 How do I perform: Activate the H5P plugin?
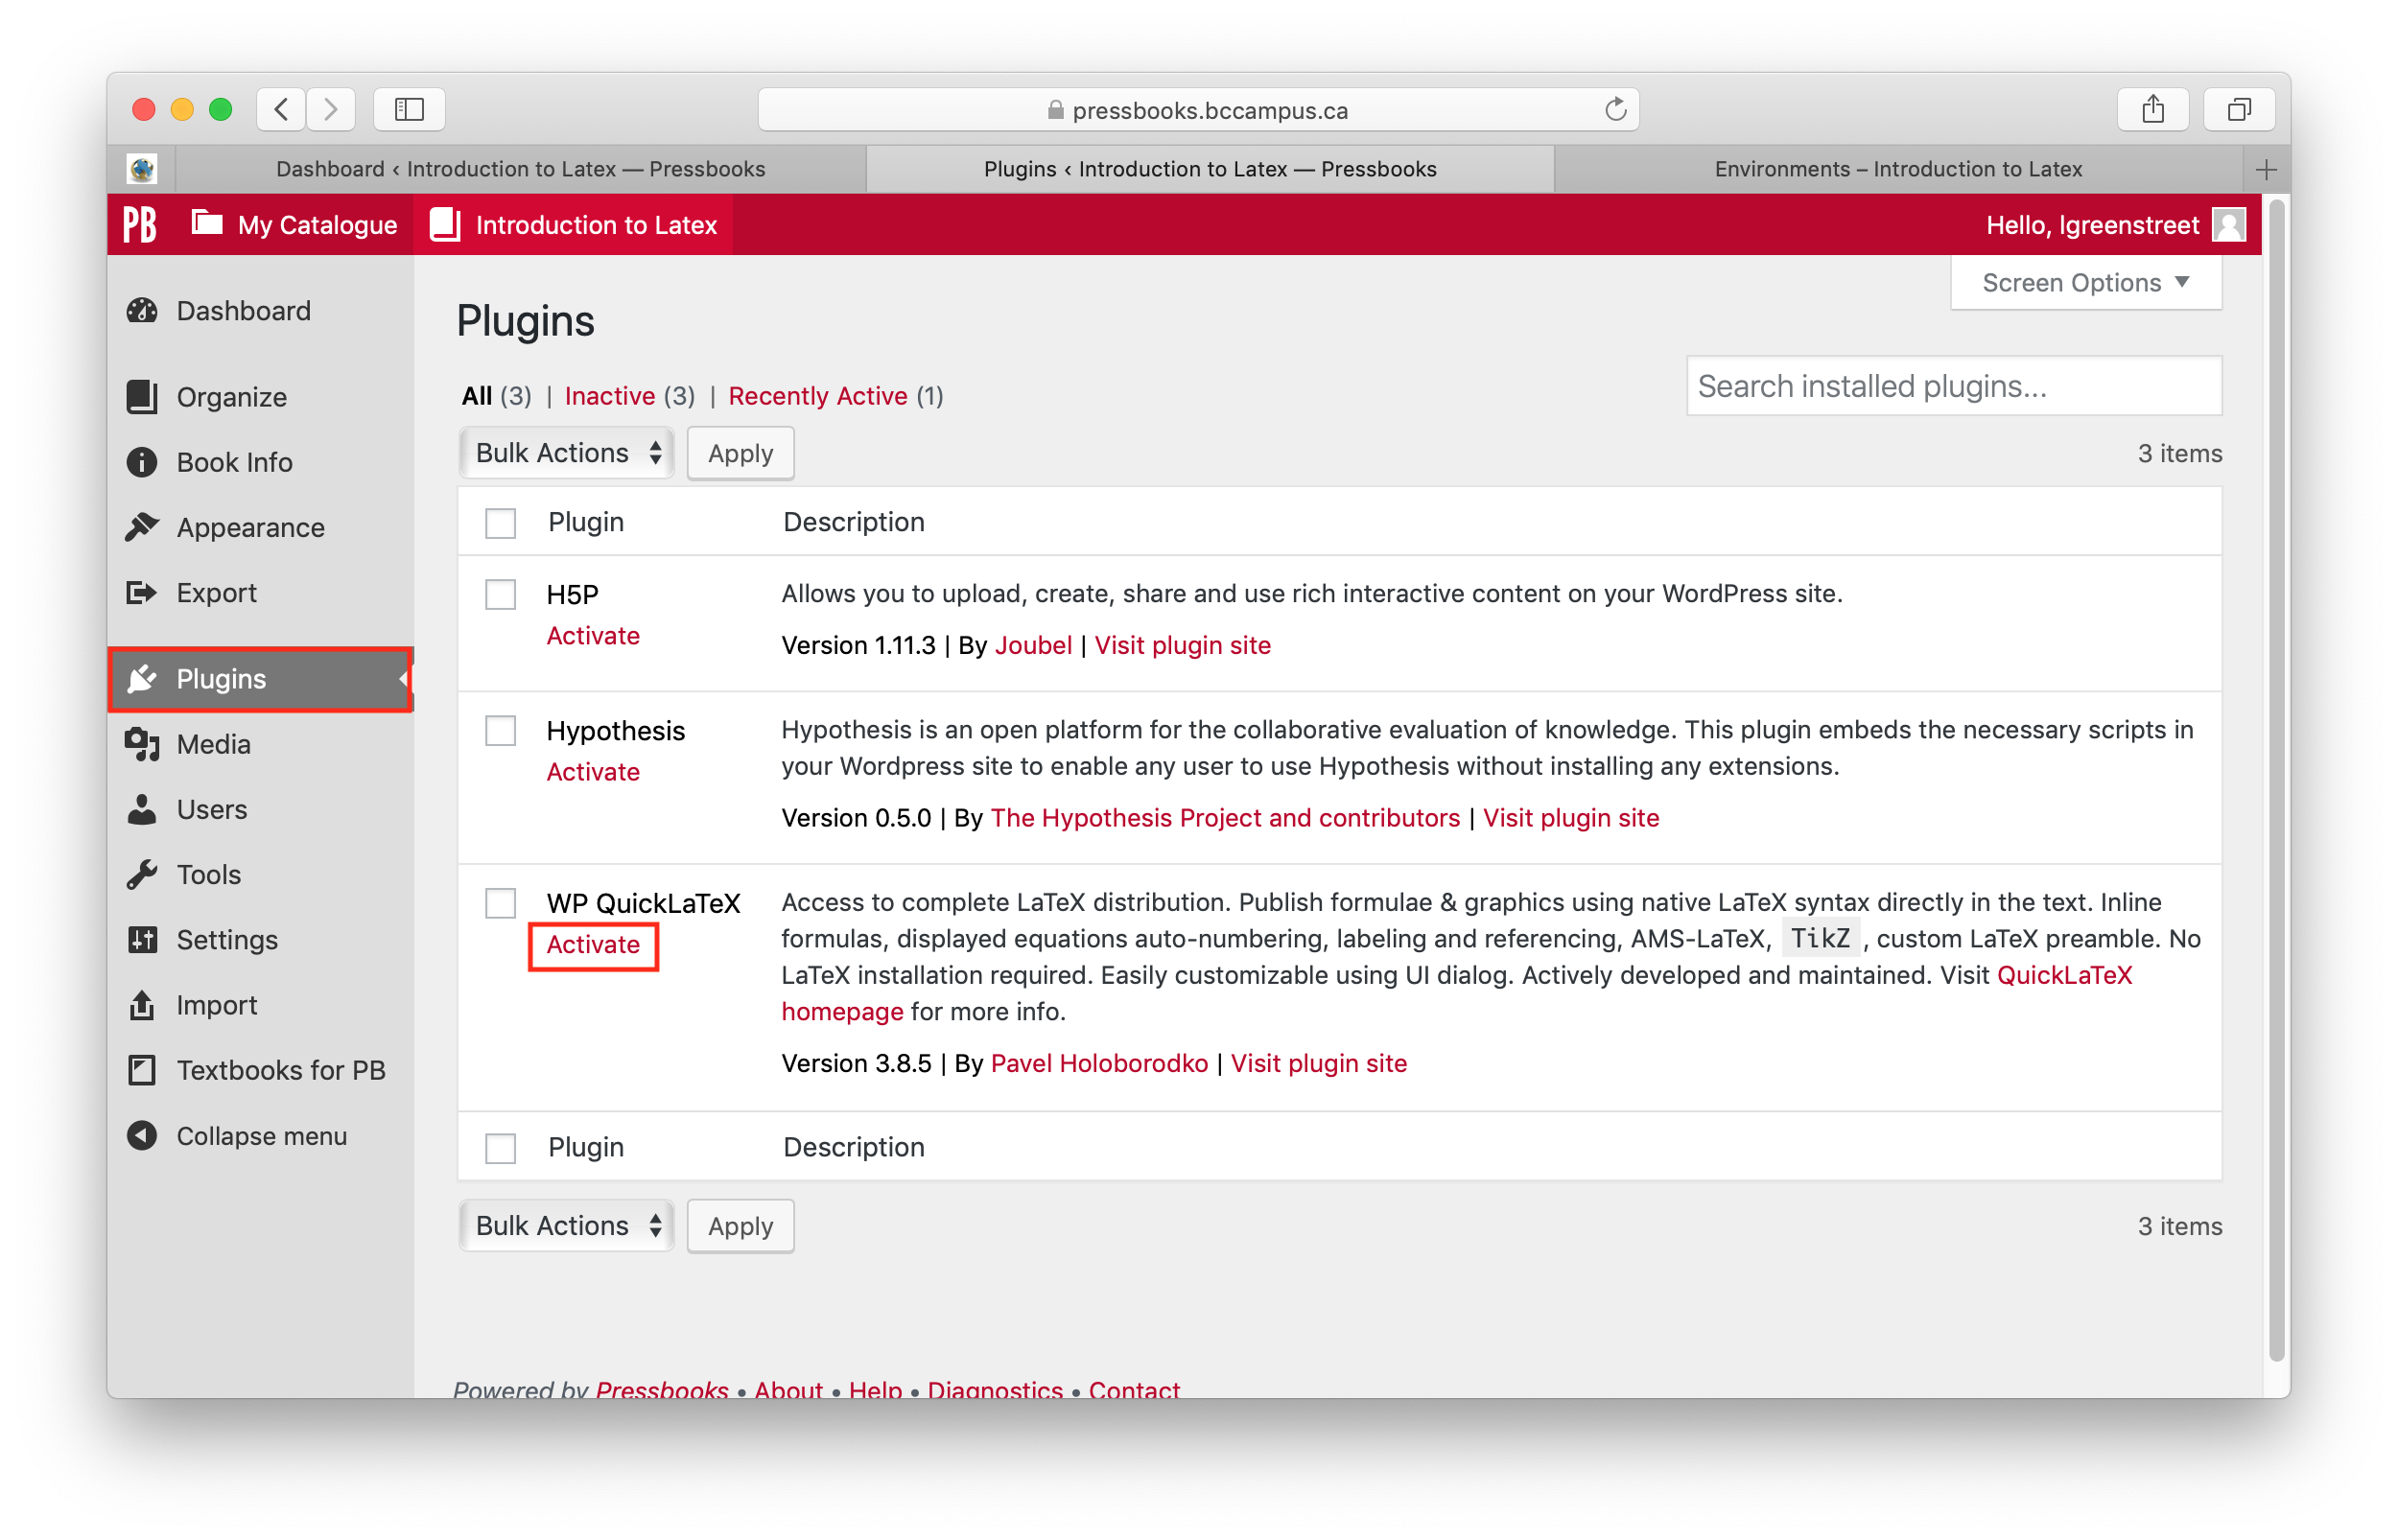(x=593, y=636)
